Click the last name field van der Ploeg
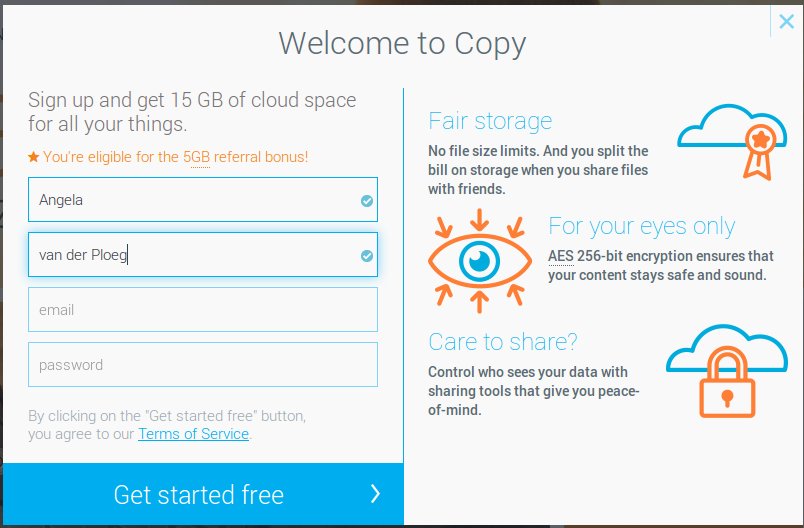This screenshot has height=528, width=804. (x=203, y=254)
